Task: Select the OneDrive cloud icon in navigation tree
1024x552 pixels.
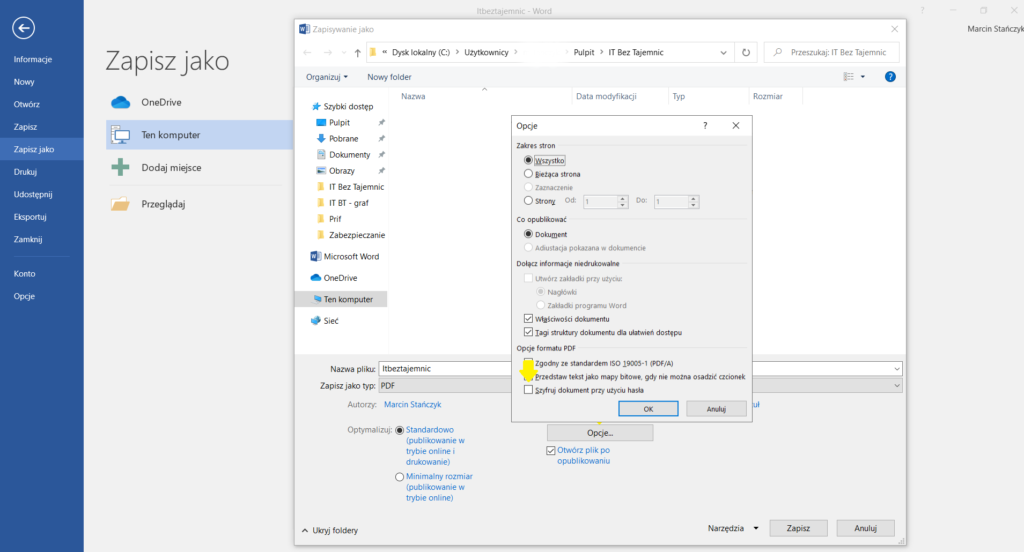Action: (x=316, y=277)
